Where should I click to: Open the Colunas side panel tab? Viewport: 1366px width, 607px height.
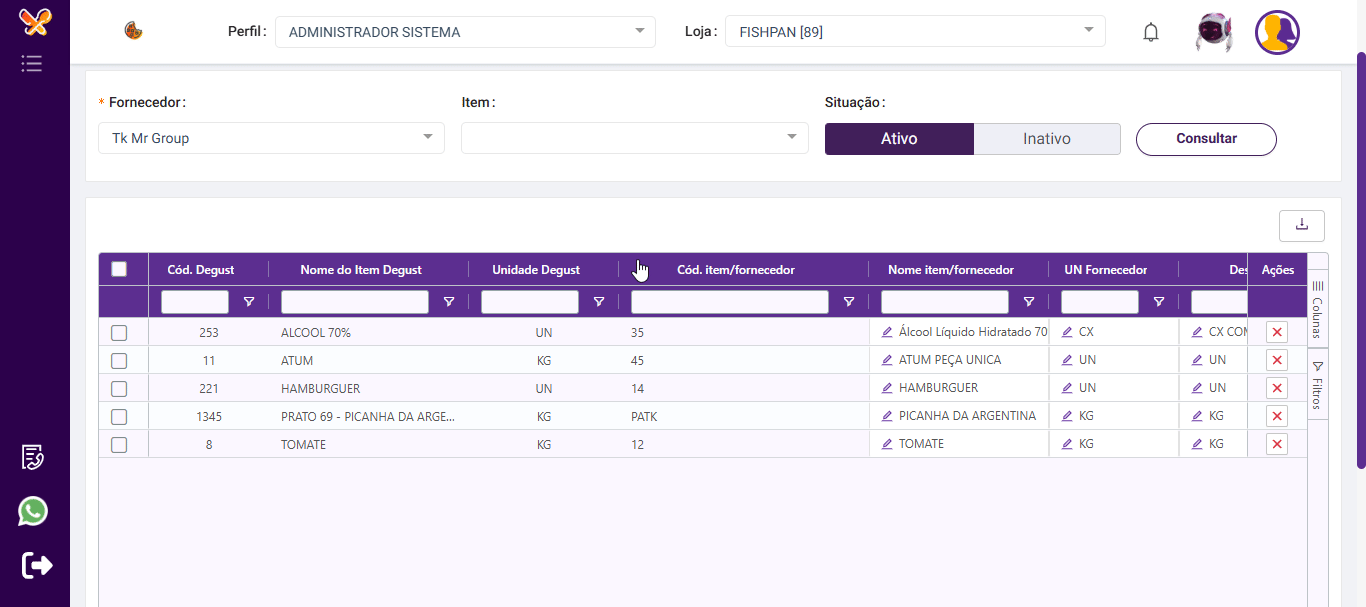(x=1317, y=311)
